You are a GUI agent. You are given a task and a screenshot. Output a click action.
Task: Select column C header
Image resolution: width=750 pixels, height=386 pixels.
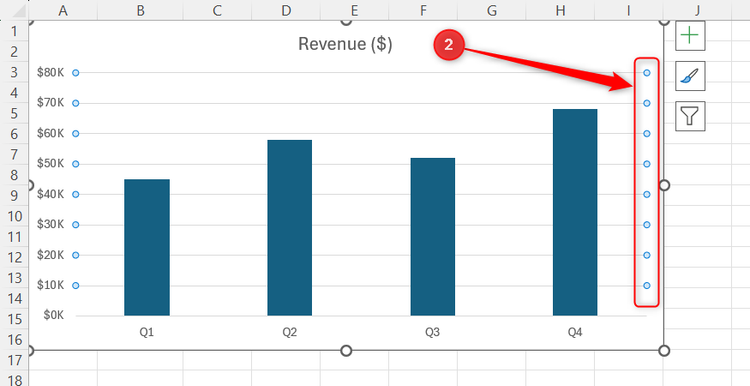click(x=217, y=10)
